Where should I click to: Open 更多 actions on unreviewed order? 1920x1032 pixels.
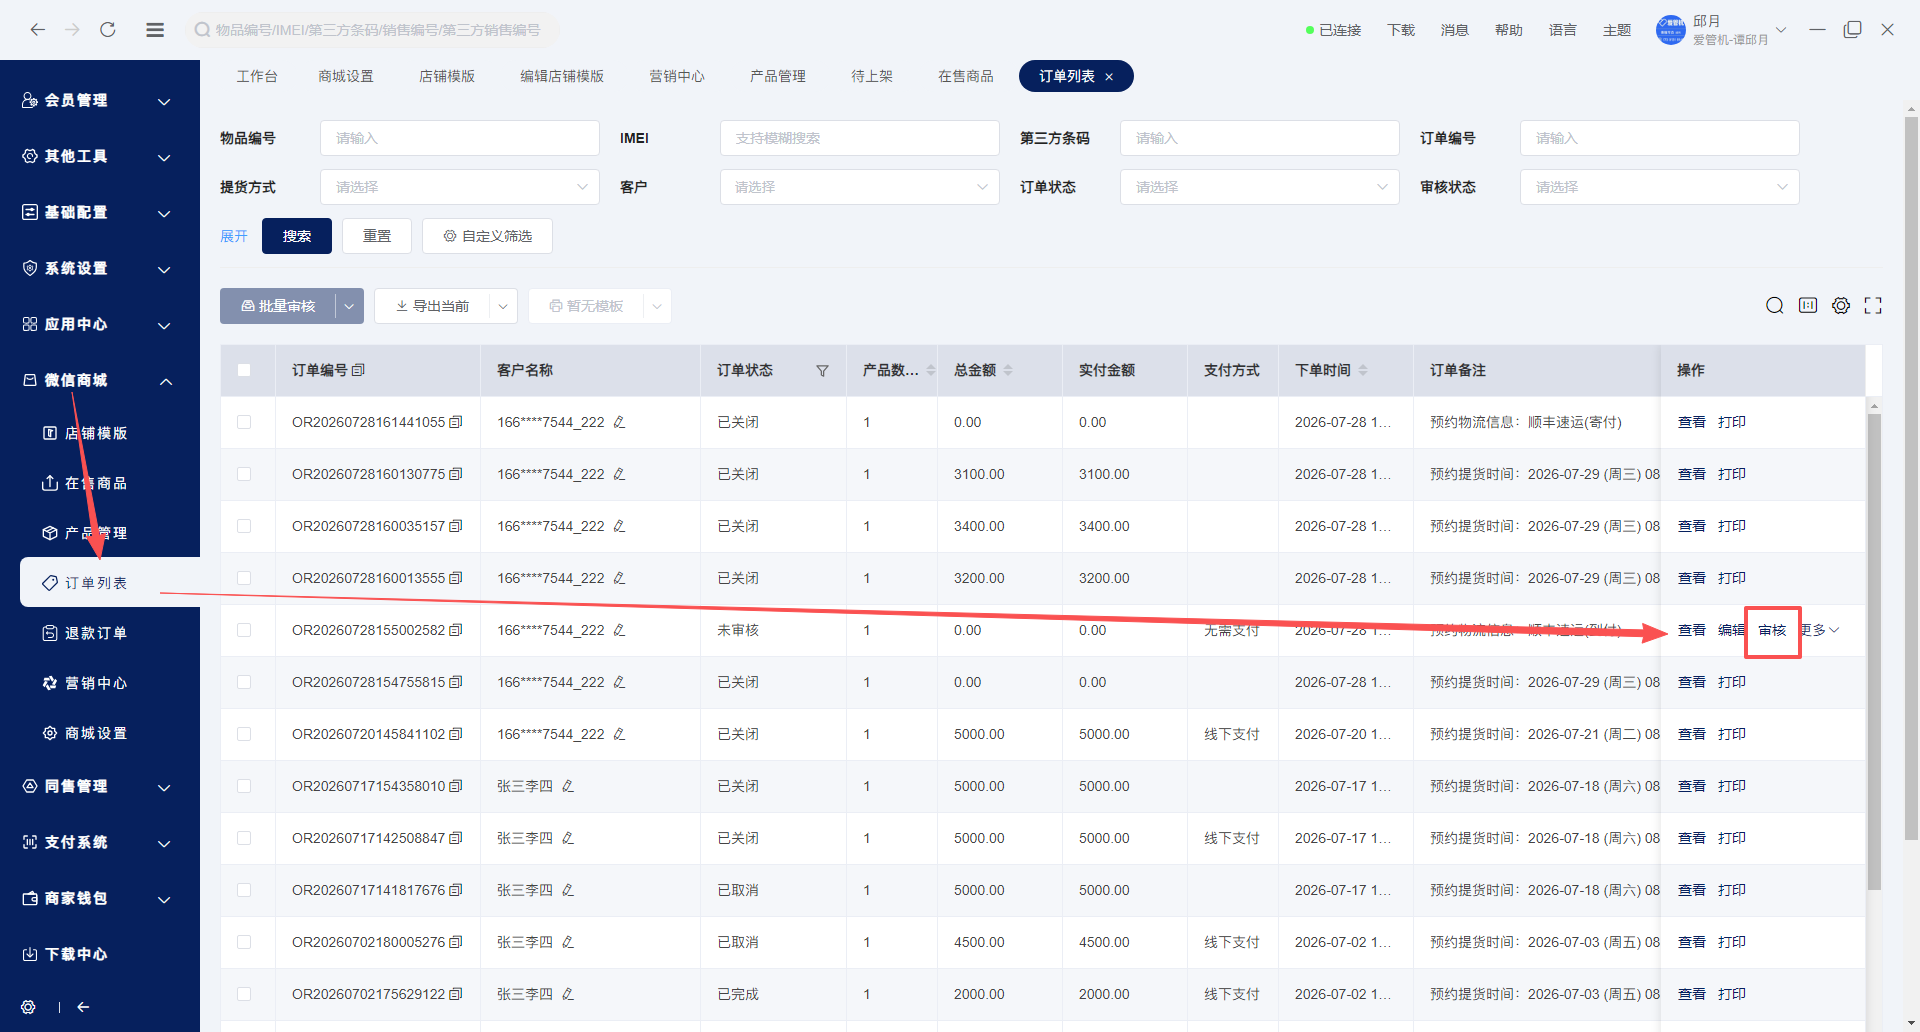(1821, 630)
